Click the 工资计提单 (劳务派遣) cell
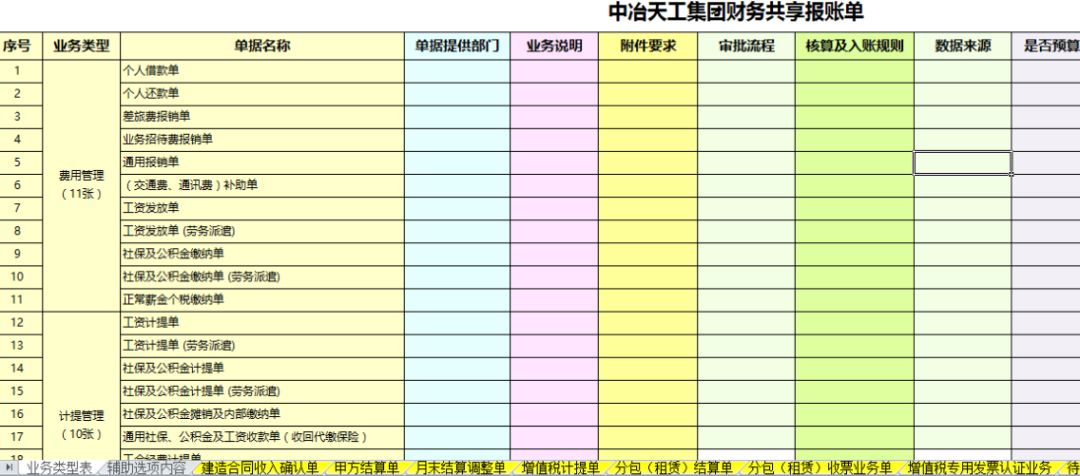This screenshot has width=1080, height=476. (262, 345)
